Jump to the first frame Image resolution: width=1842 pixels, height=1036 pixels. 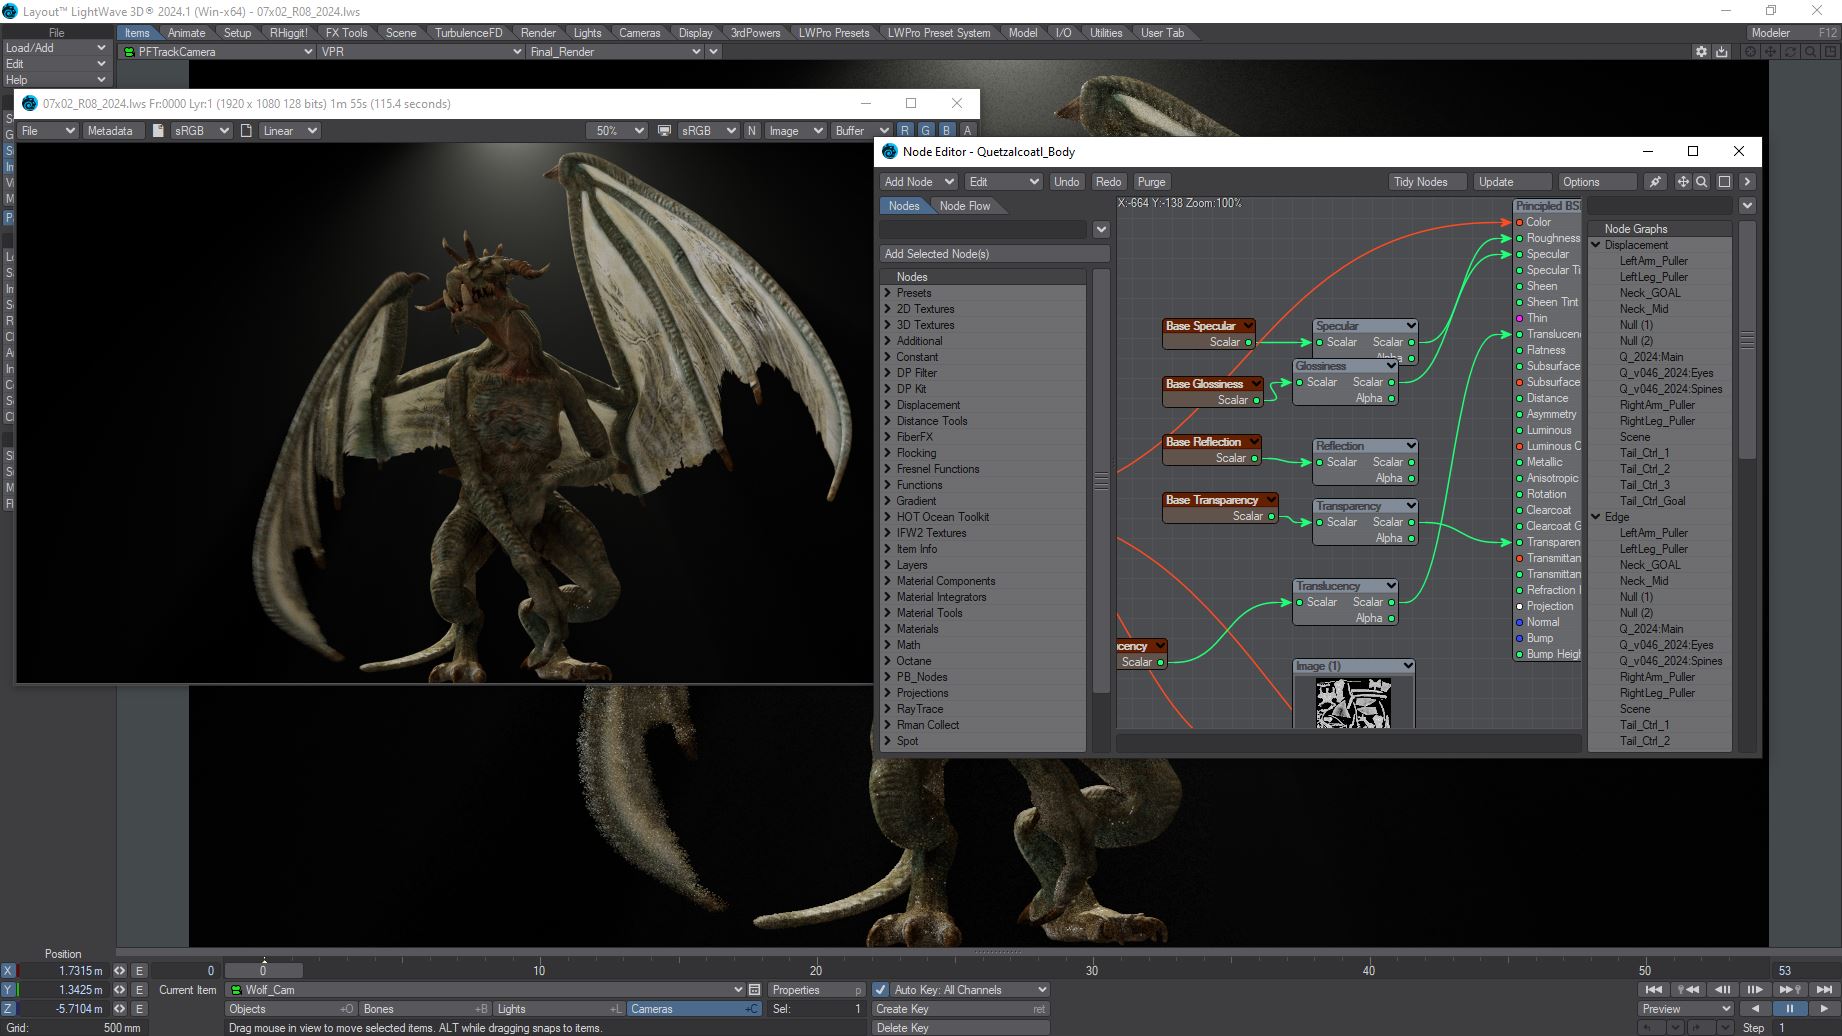click(1653, 990)
